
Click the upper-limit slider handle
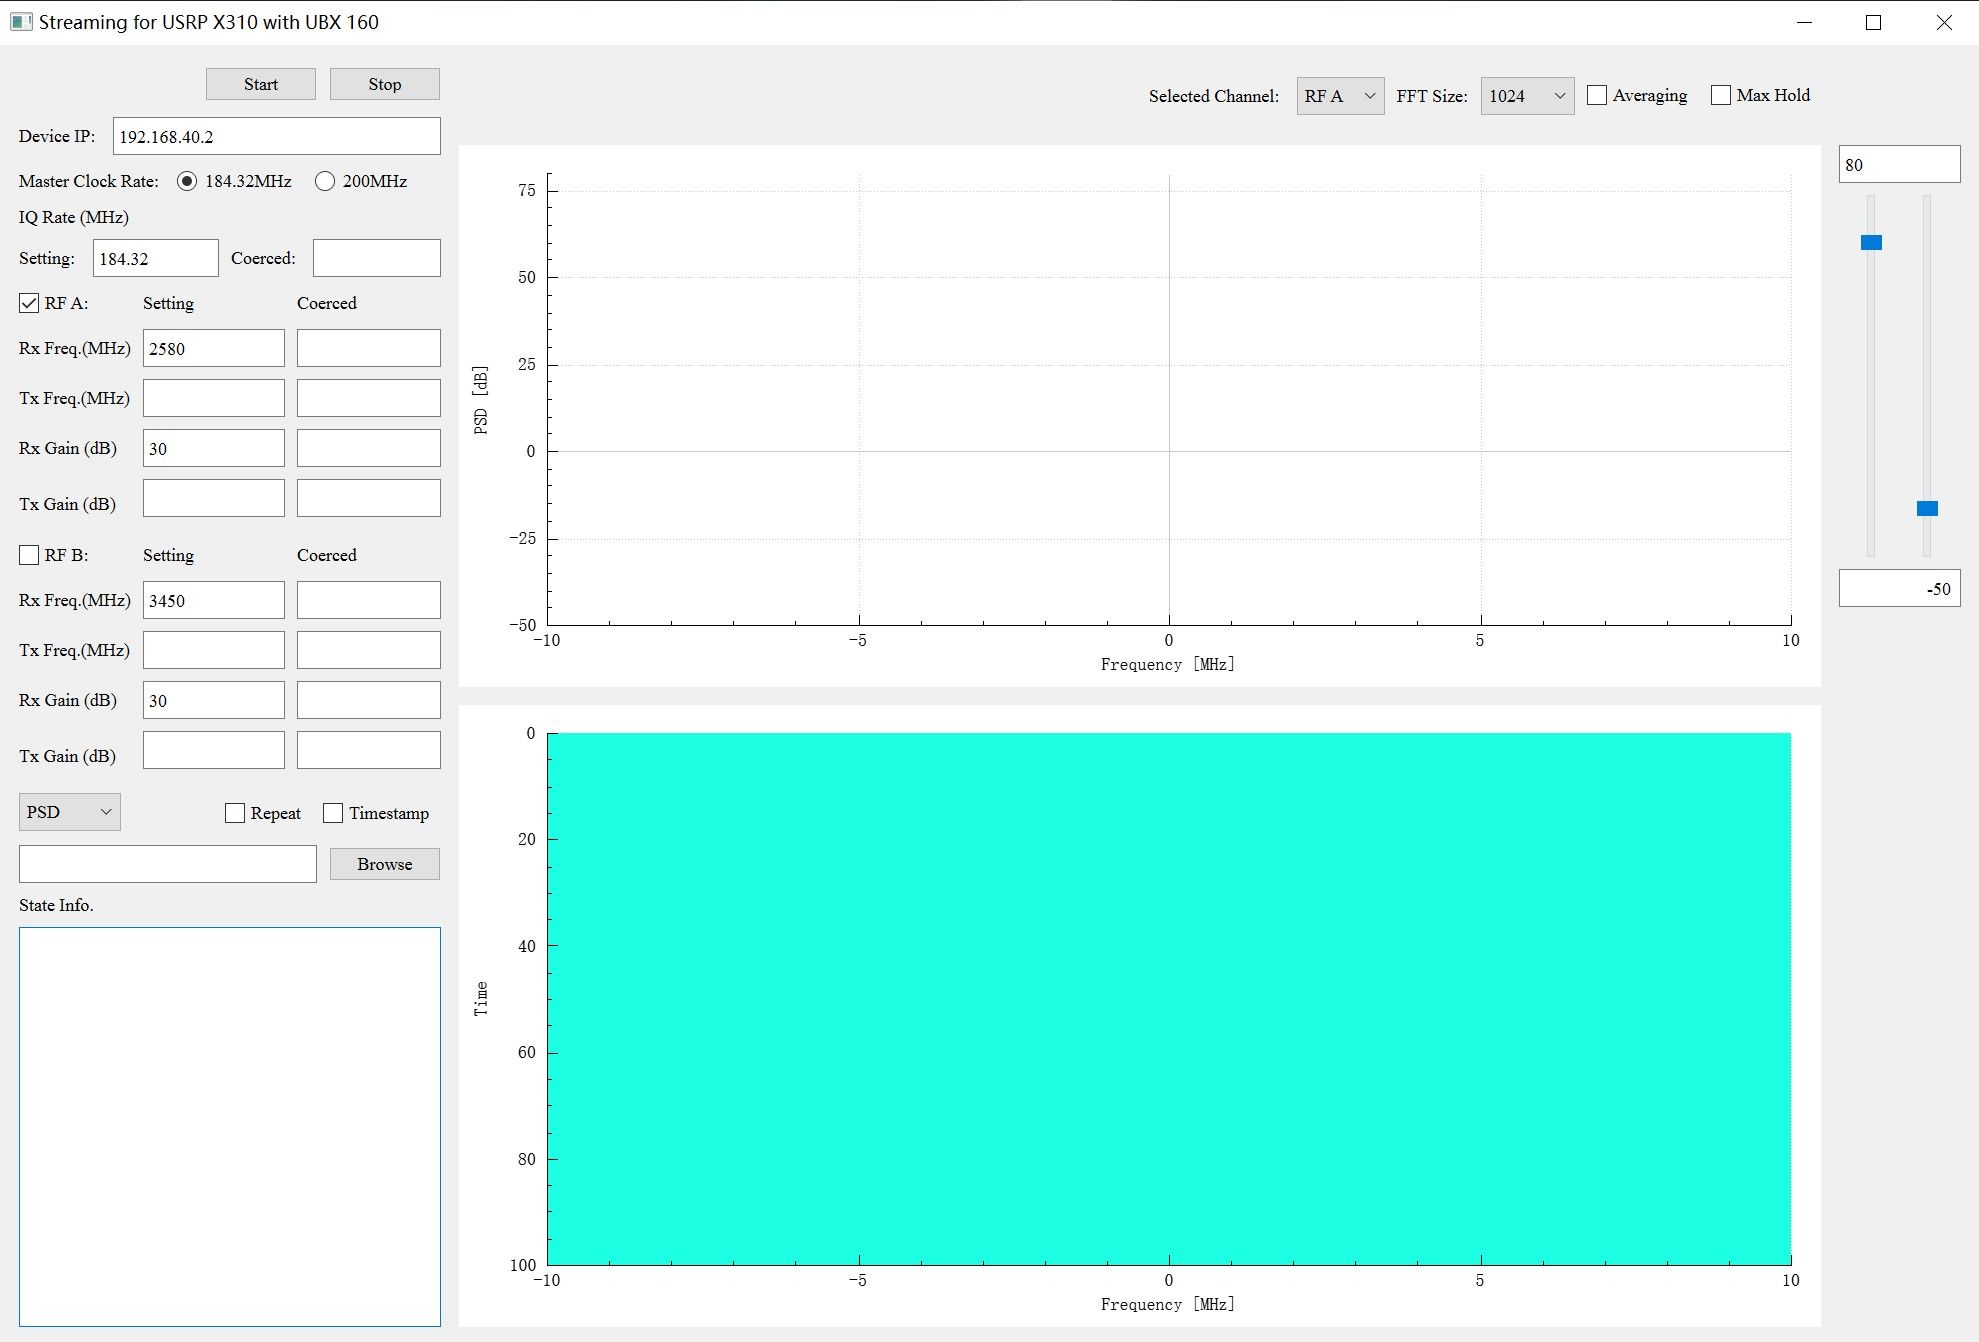(x=1871, y=242)
